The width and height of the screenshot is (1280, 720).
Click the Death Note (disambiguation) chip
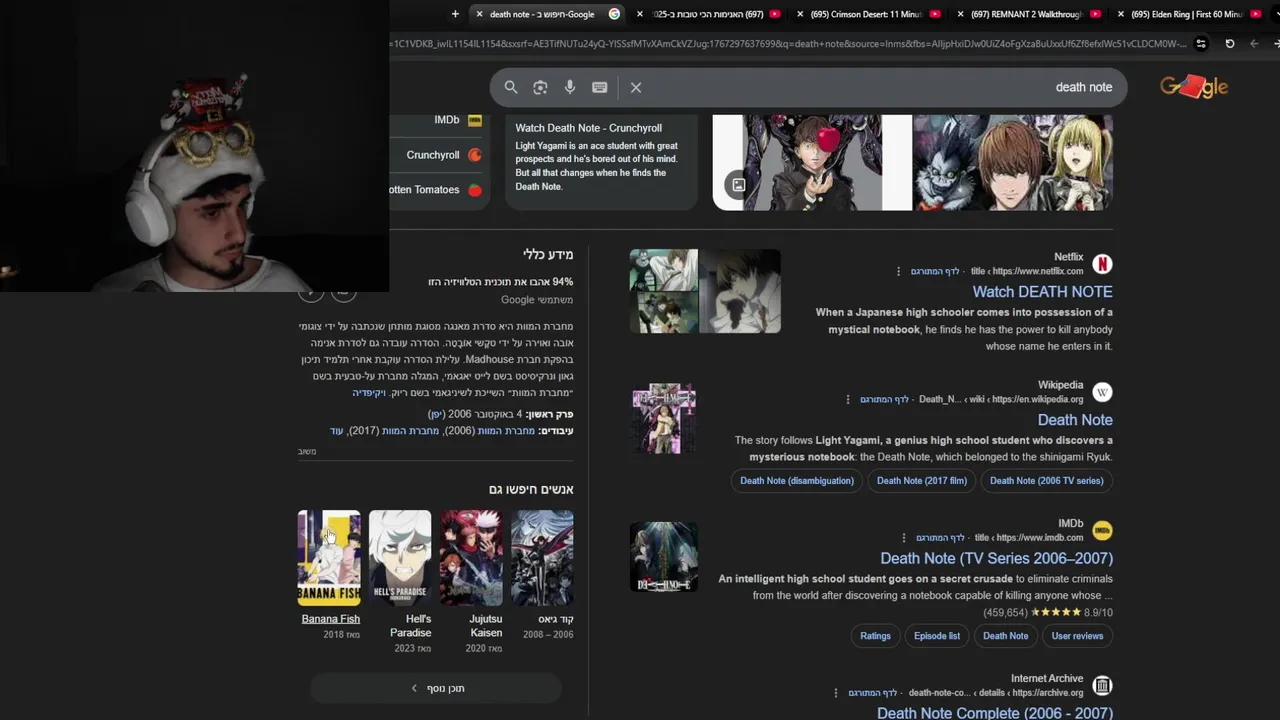coord(797,481)
